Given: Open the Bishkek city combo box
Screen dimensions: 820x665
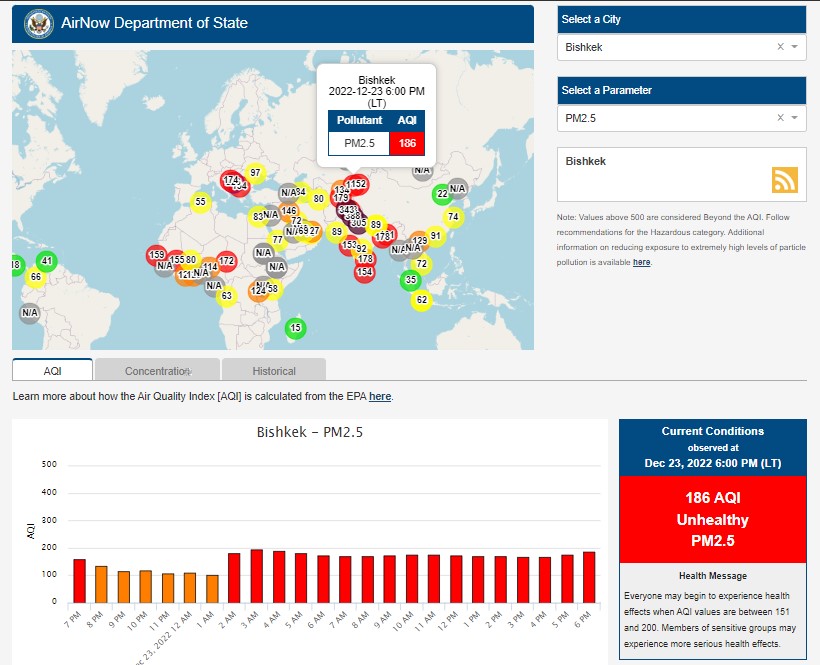Looking at the screenshot, I should tap(668, 47).
